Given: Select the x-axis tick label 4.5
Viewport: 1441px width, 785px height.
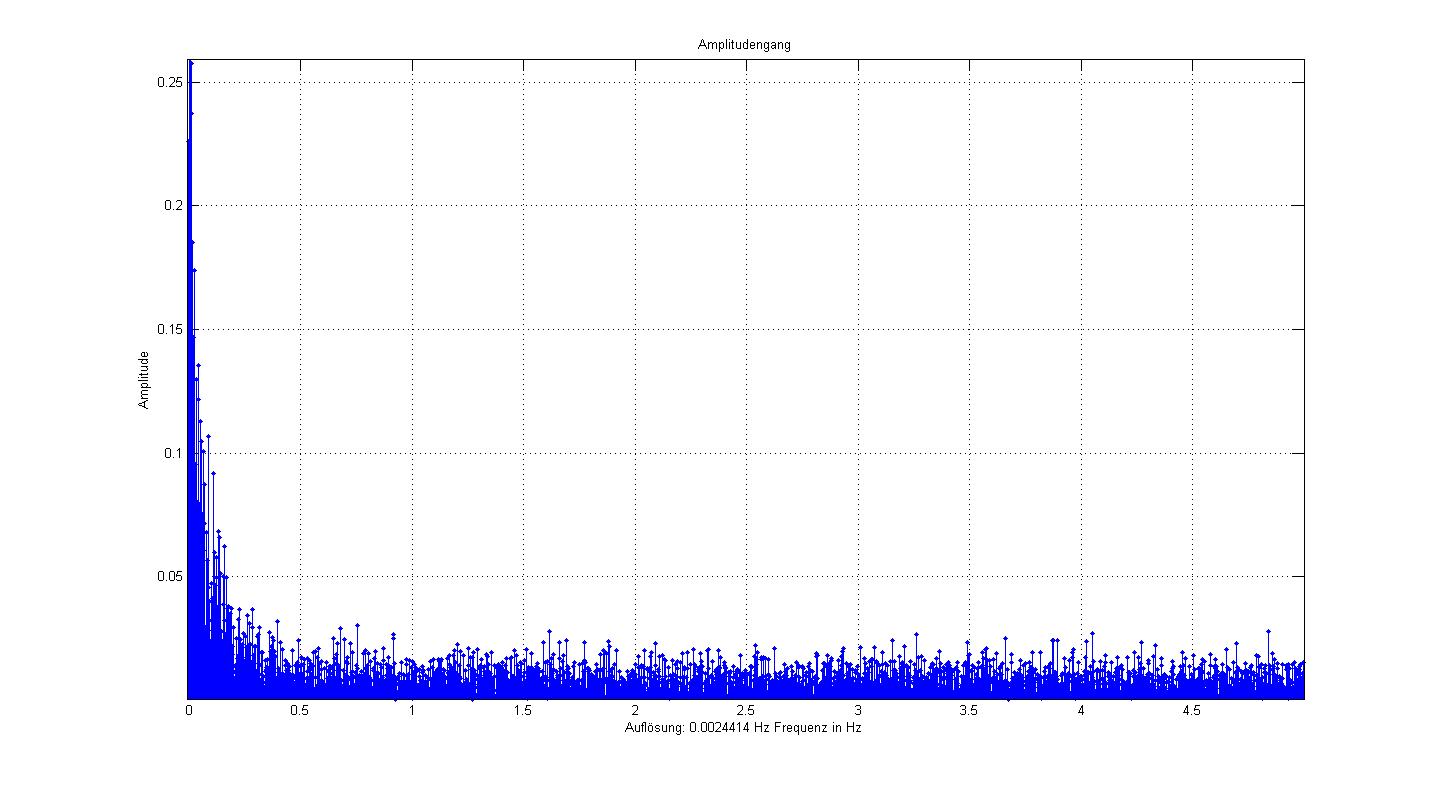Looking at the screenshot, I should tap(1191, 711).
